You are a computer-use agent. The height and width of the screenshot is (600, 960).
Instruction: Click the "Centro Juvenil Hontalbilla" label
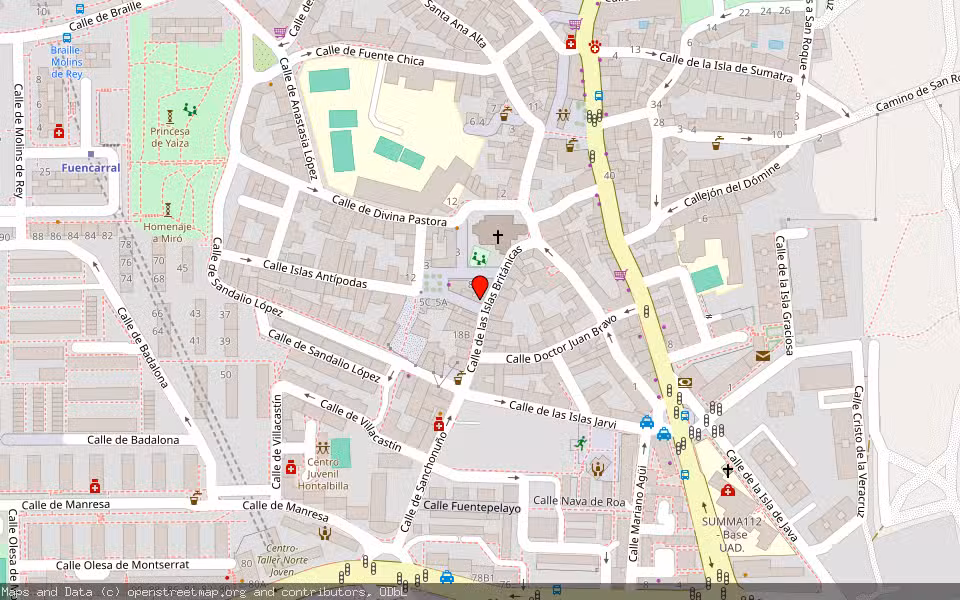point(323,474)
